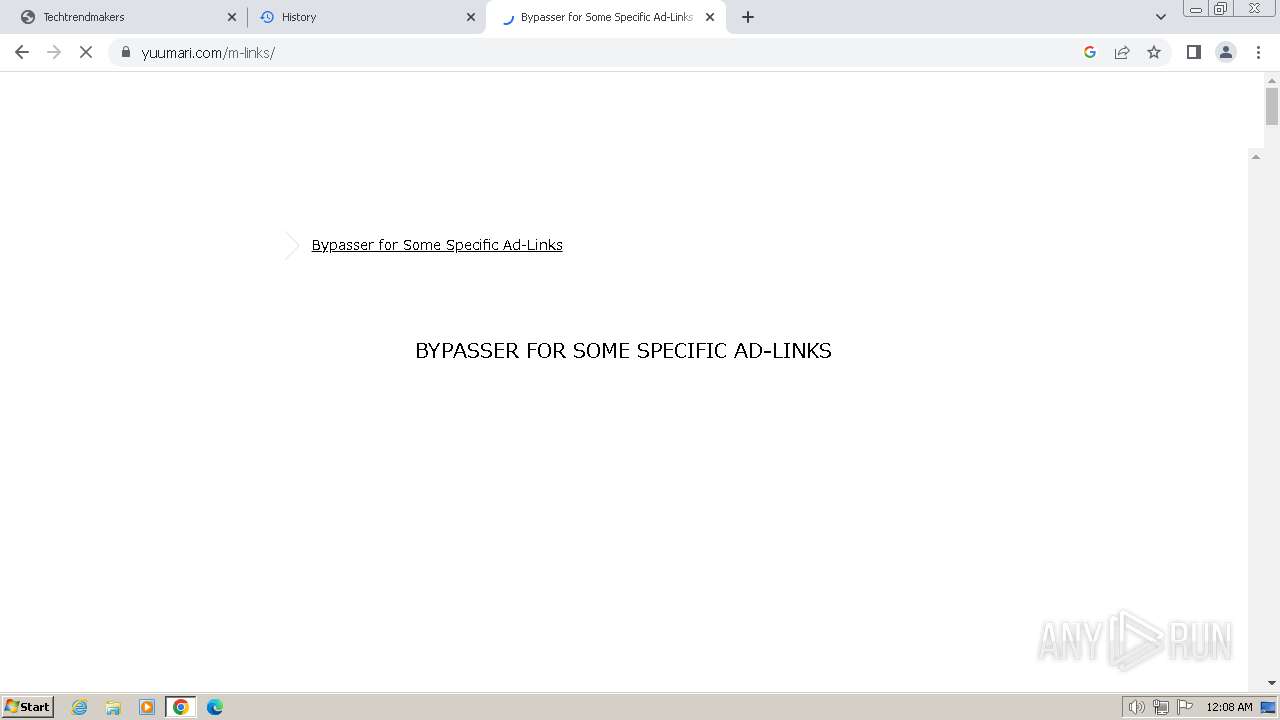Open the Action Center flag icon
Image resolution: width=1280 pixels, height=720 pixels.
tap(1185, 707)
